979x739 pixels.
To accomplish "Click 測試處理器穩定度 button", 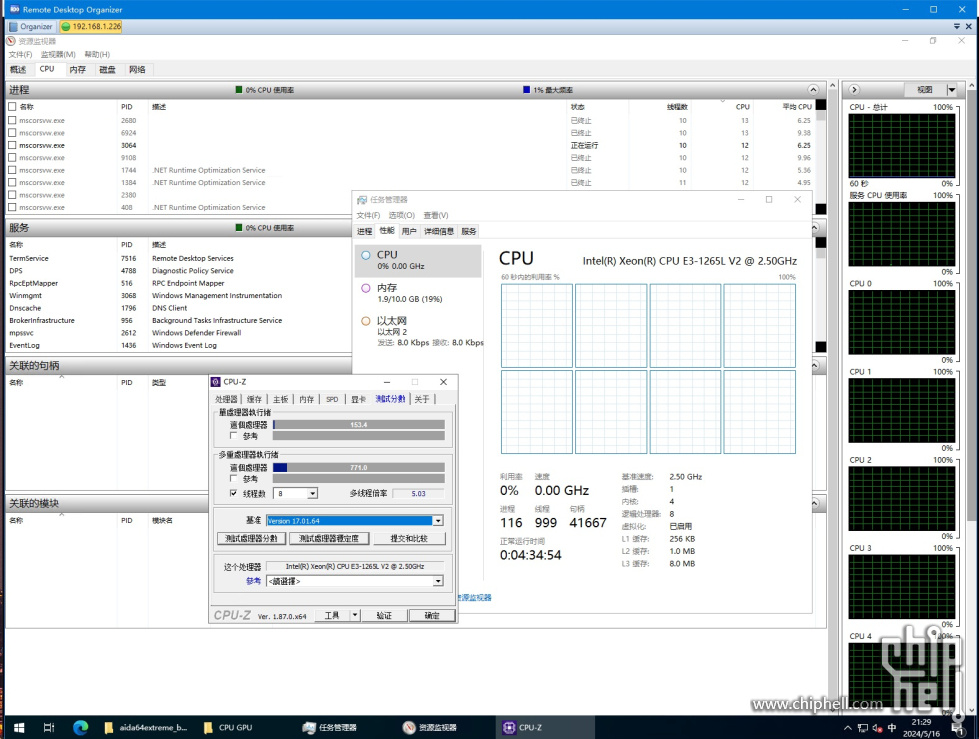I will coord(329,538).
